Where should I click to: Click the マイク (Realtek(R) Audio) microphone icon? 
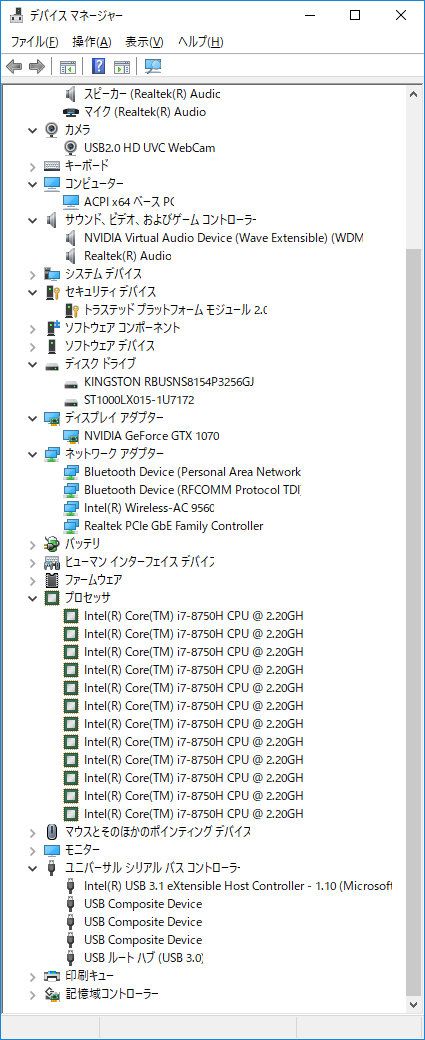click(71, 111)
